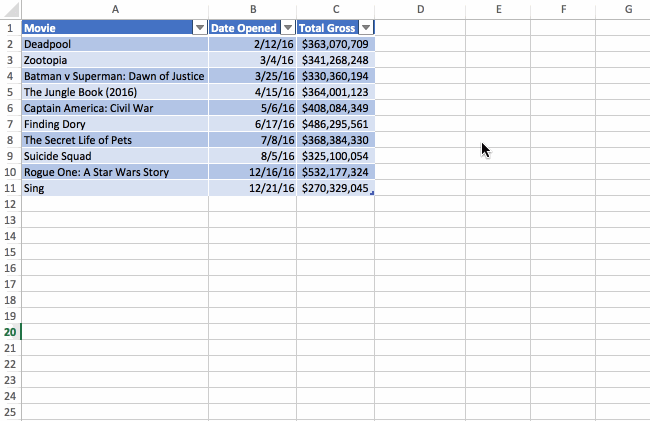650x421 pixels.
Task: Select the 12/21/16 date cell
Action: (252, 188)
